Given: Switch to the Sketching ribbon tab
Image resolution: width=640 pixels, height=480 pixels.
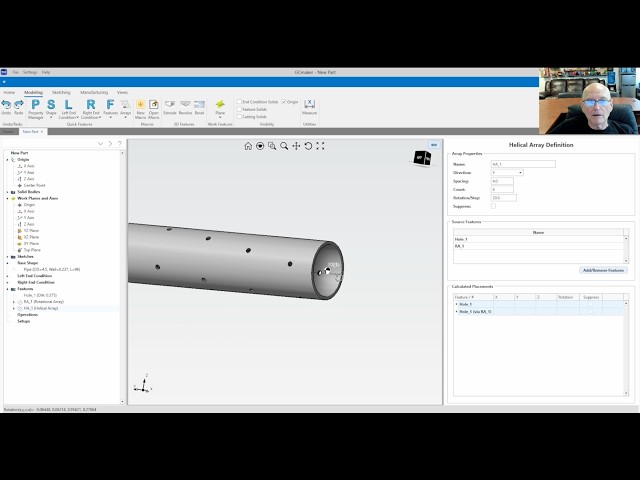Looking at the screenshot, I should (x=61, y=93).
